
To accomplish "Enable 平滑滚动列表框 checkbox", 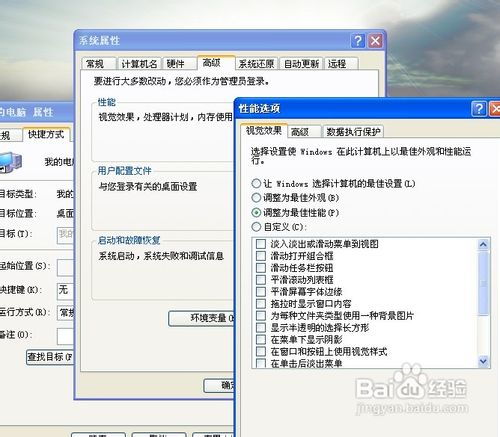I will click(261, 280).
